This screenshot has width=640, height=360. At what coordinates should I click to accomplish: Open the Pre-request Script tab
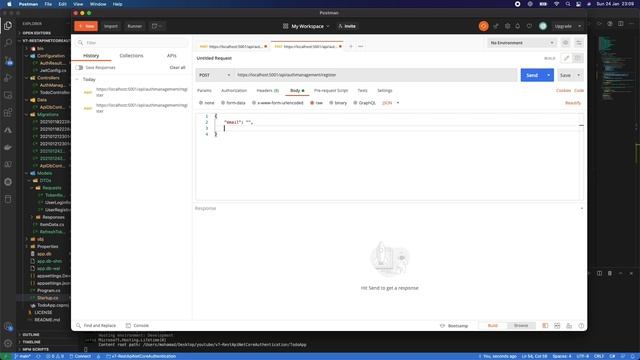coord(331,91)
